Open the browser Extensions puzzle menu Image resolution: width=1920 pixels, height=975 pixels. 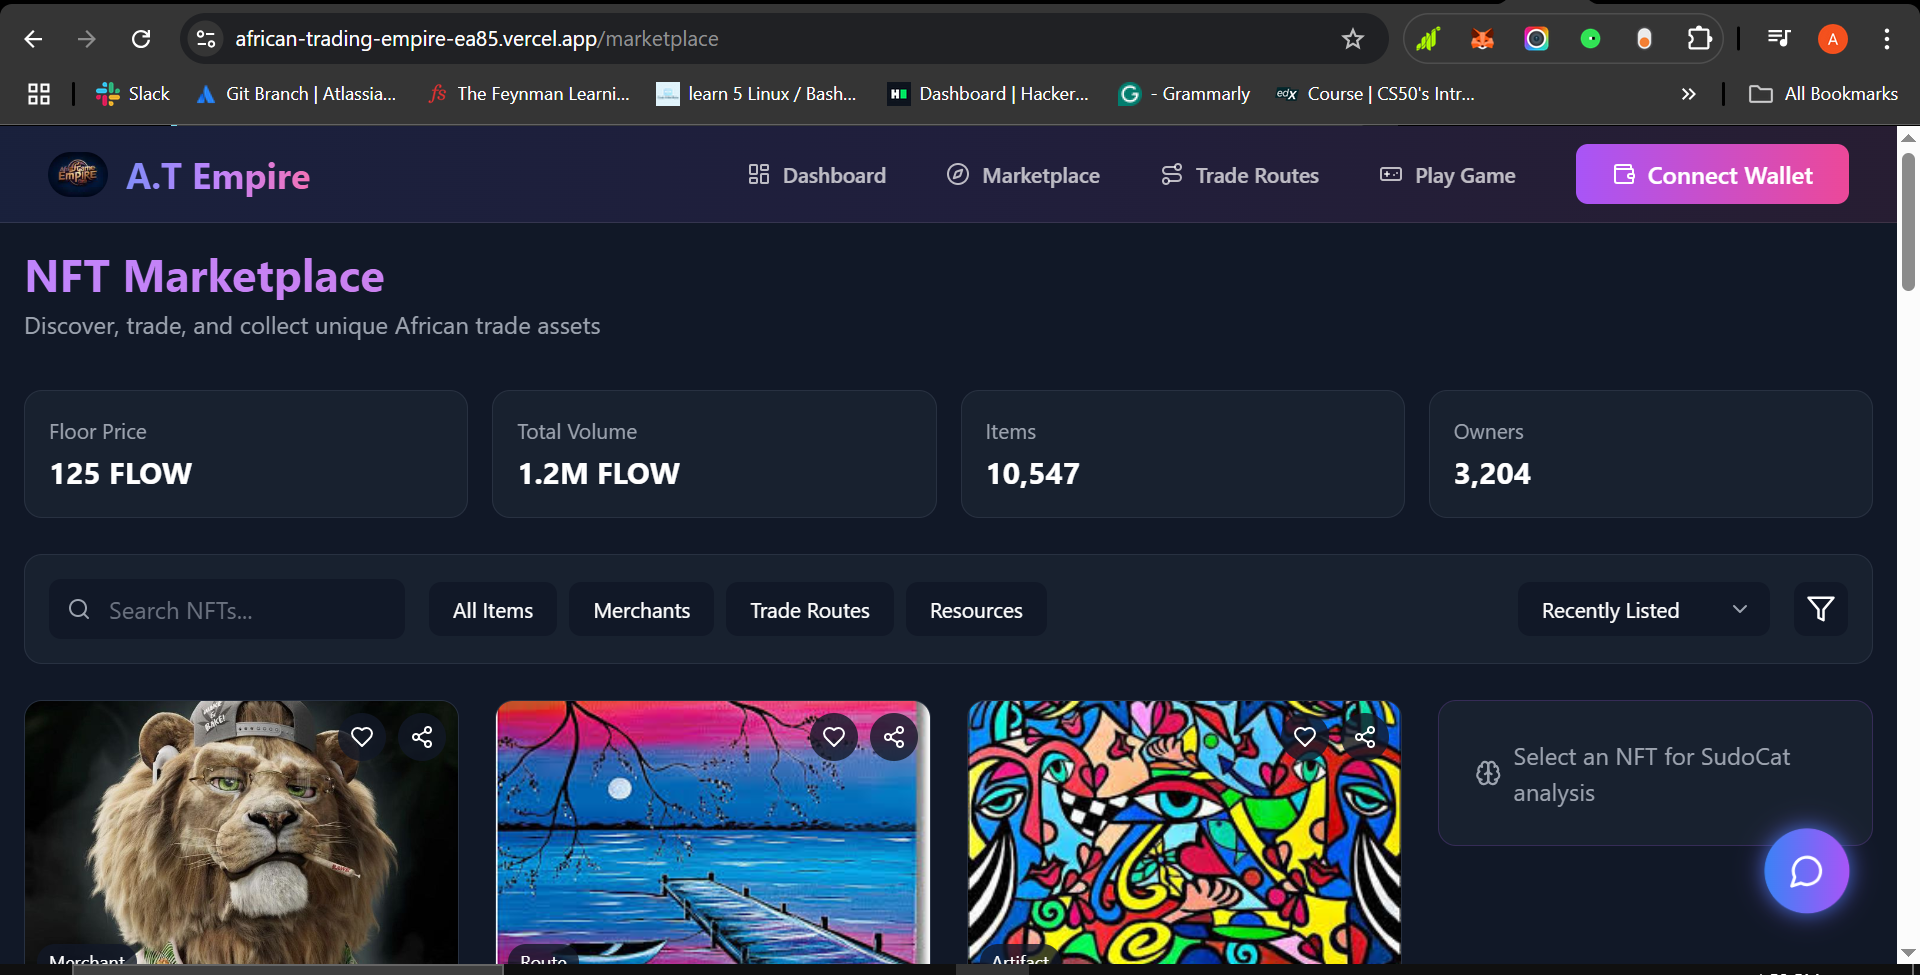pos(1699,39)
